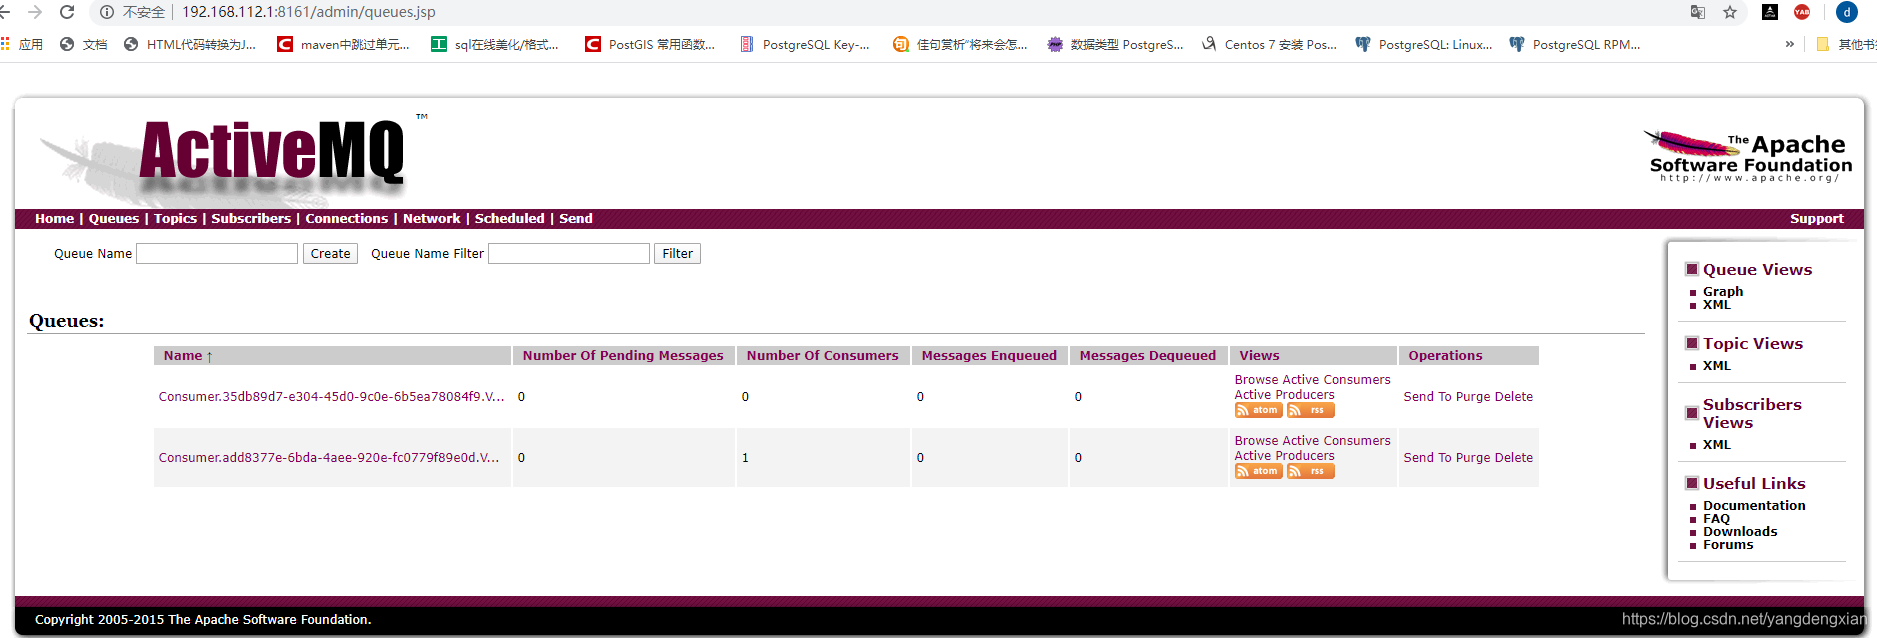Open the browser profile avatar

click(x=1847, y=12)
